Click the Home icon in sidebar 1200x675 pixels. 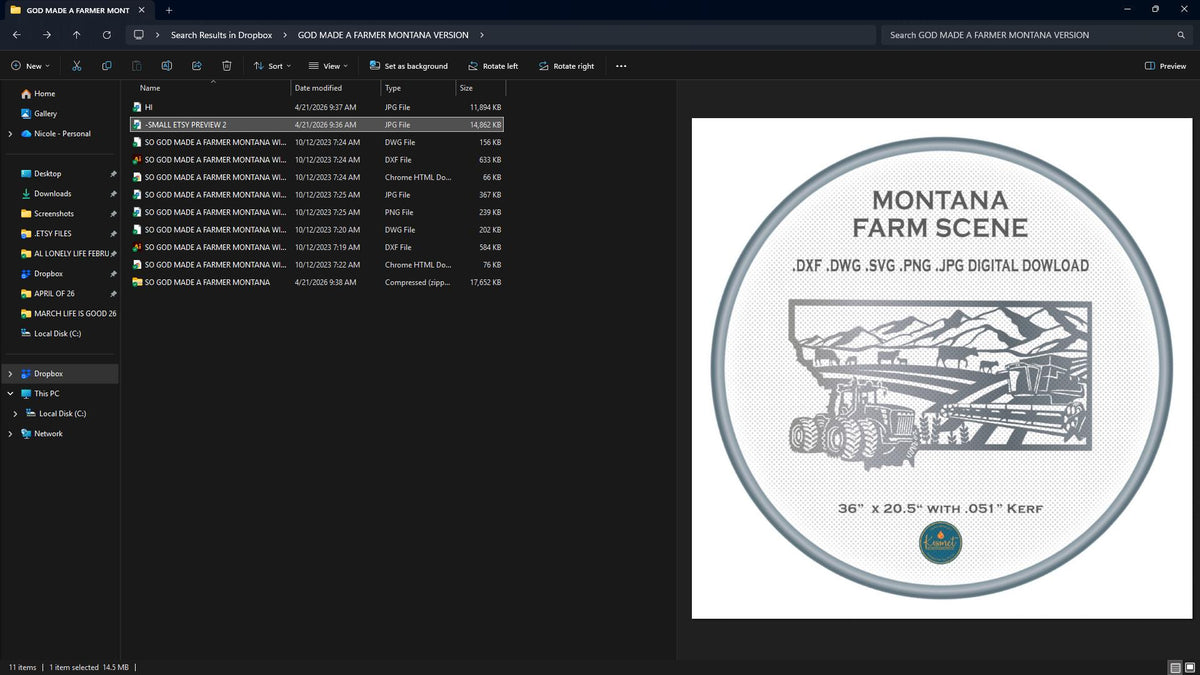26,94
